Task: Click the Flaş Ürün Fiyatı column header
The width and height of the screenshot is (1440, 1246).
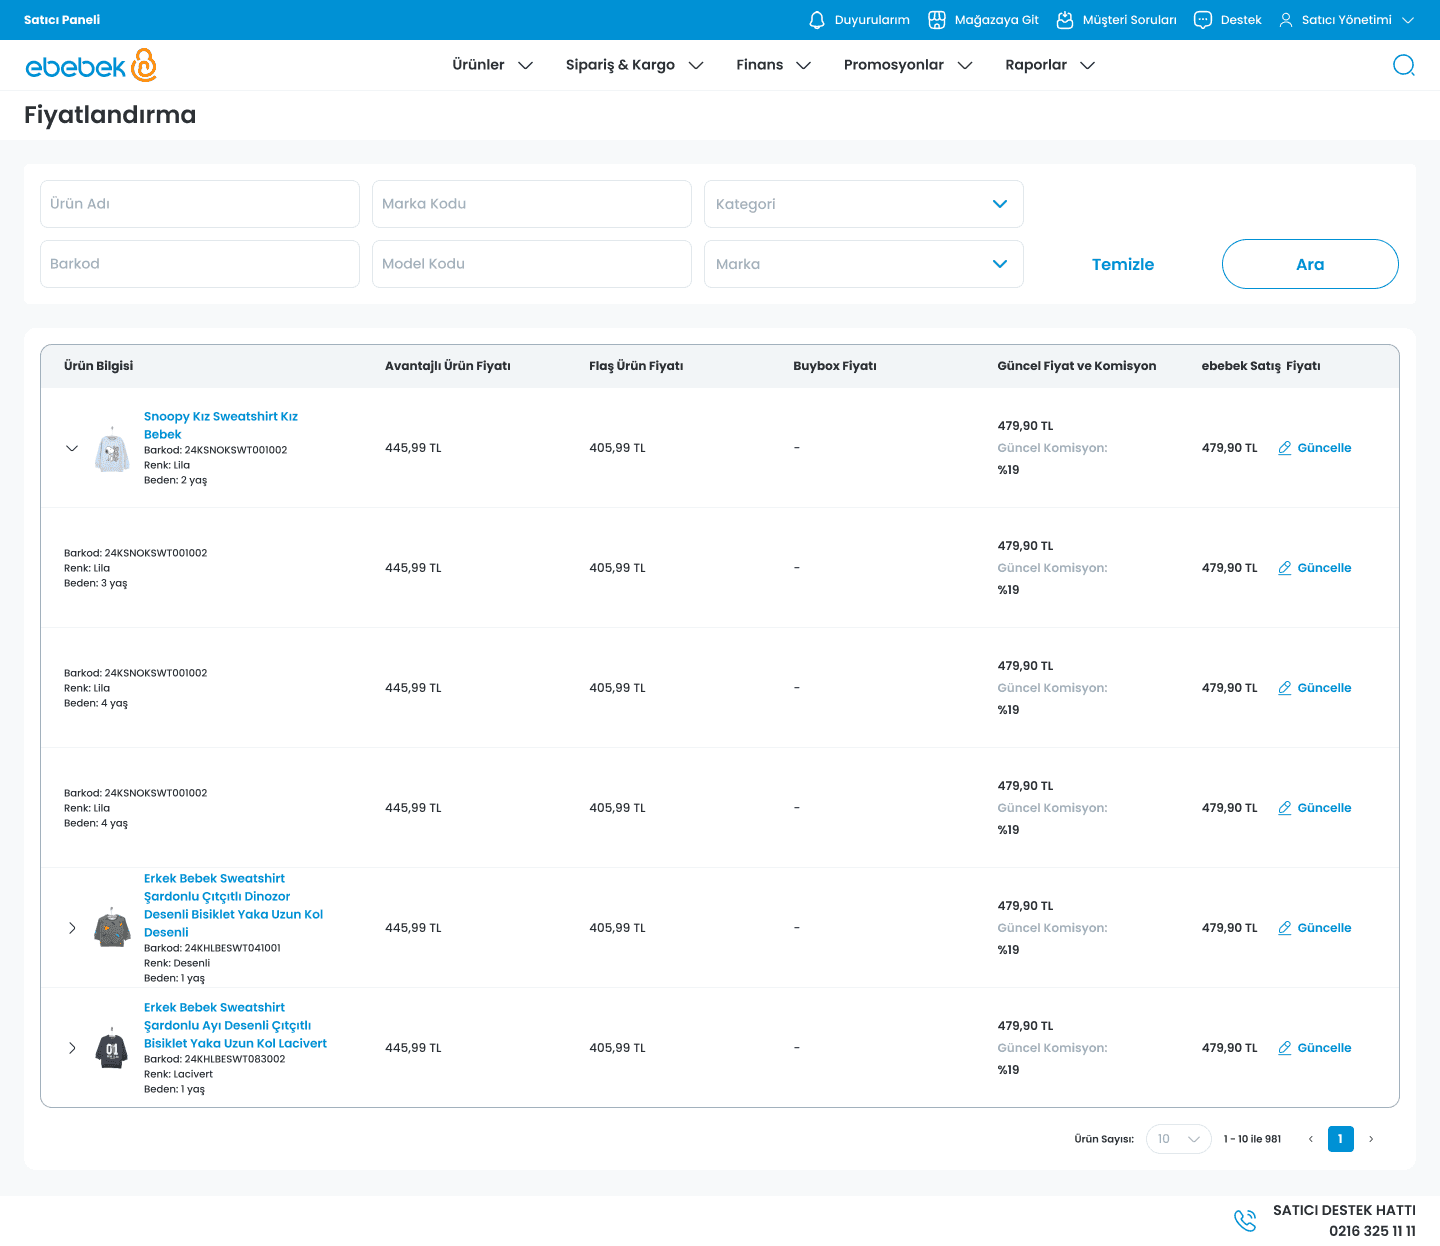Action: coord(636,366)
